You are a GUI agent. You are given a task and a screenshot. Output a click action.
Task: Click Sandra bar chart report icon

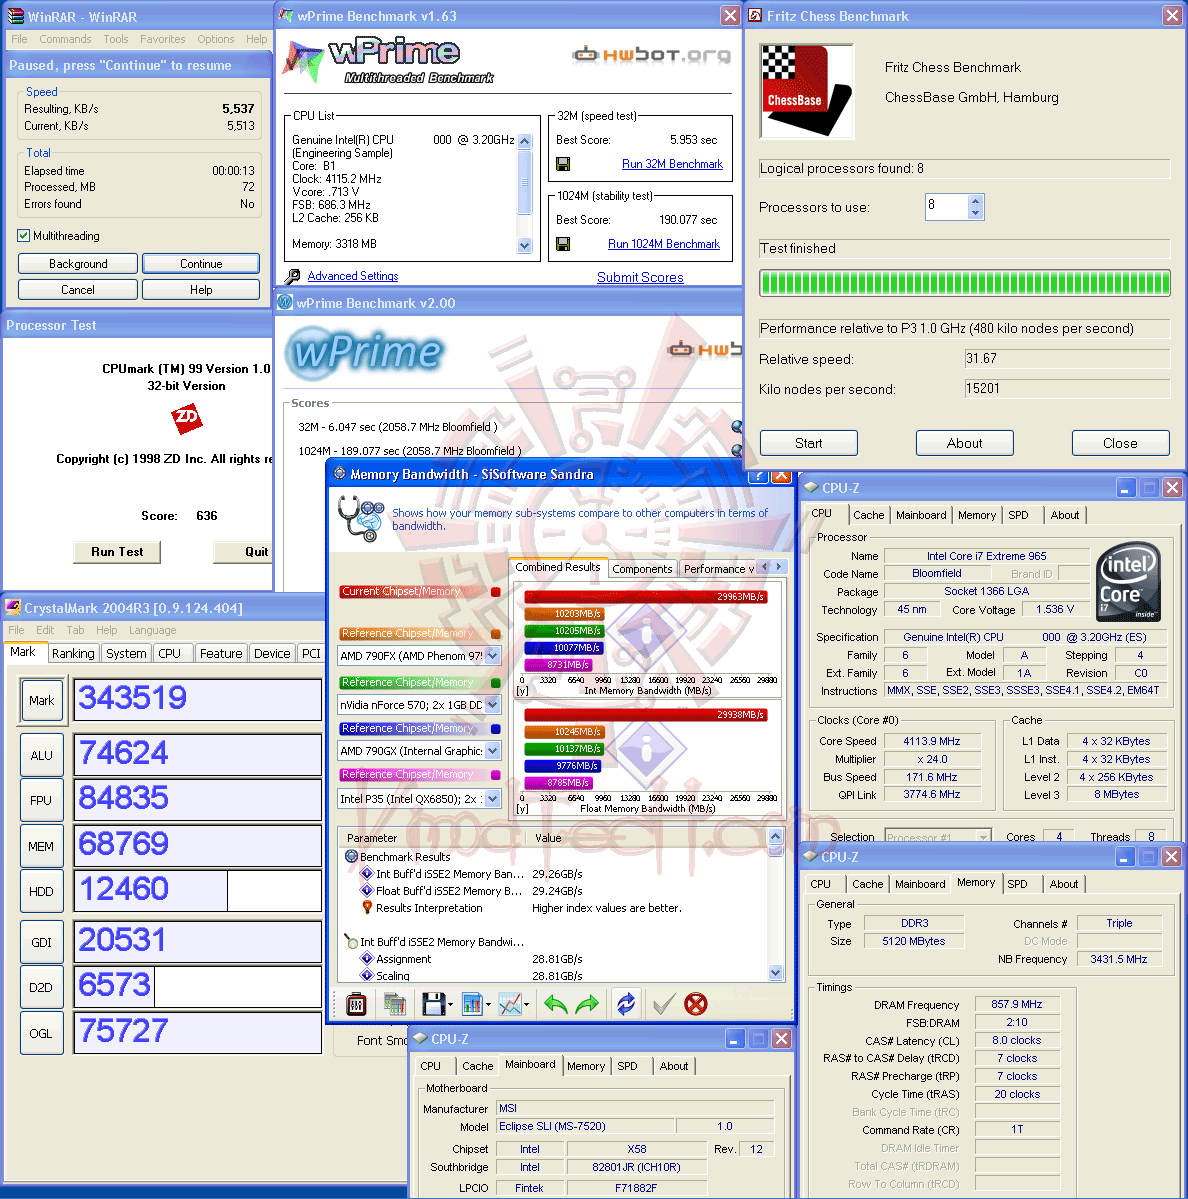tap(472, 1004)
